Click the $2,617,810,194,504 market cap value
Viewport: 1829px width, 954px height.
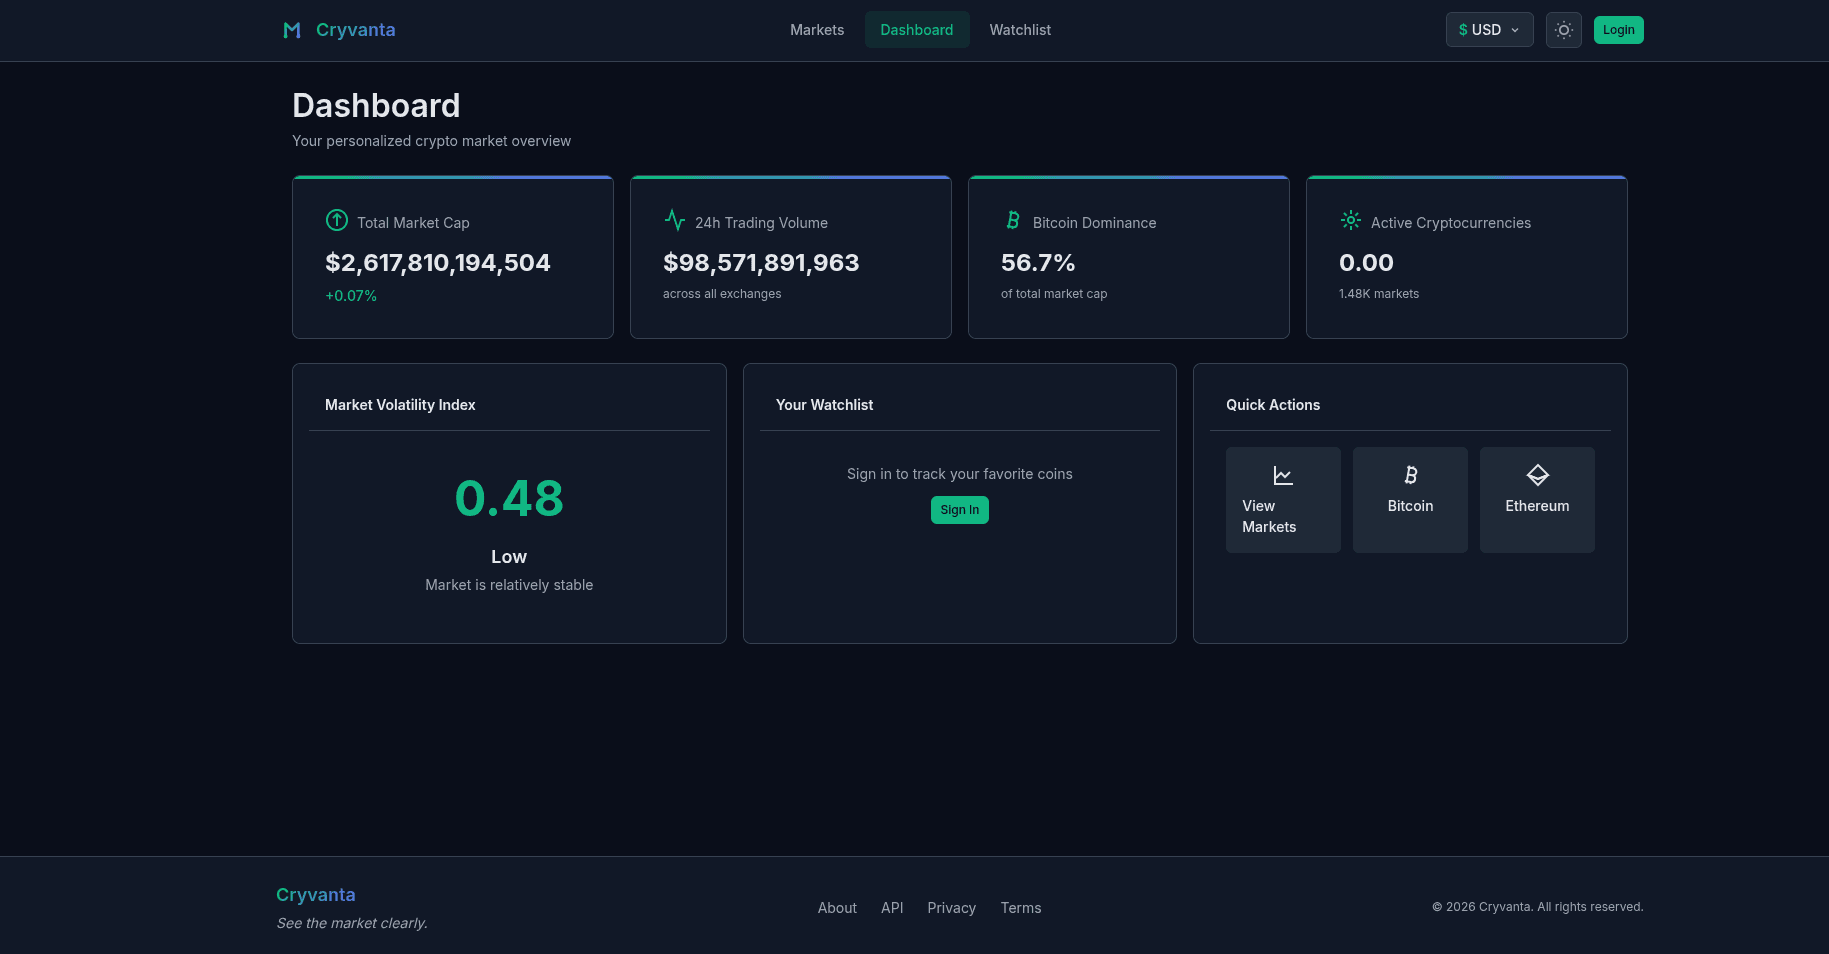(438, 263)
